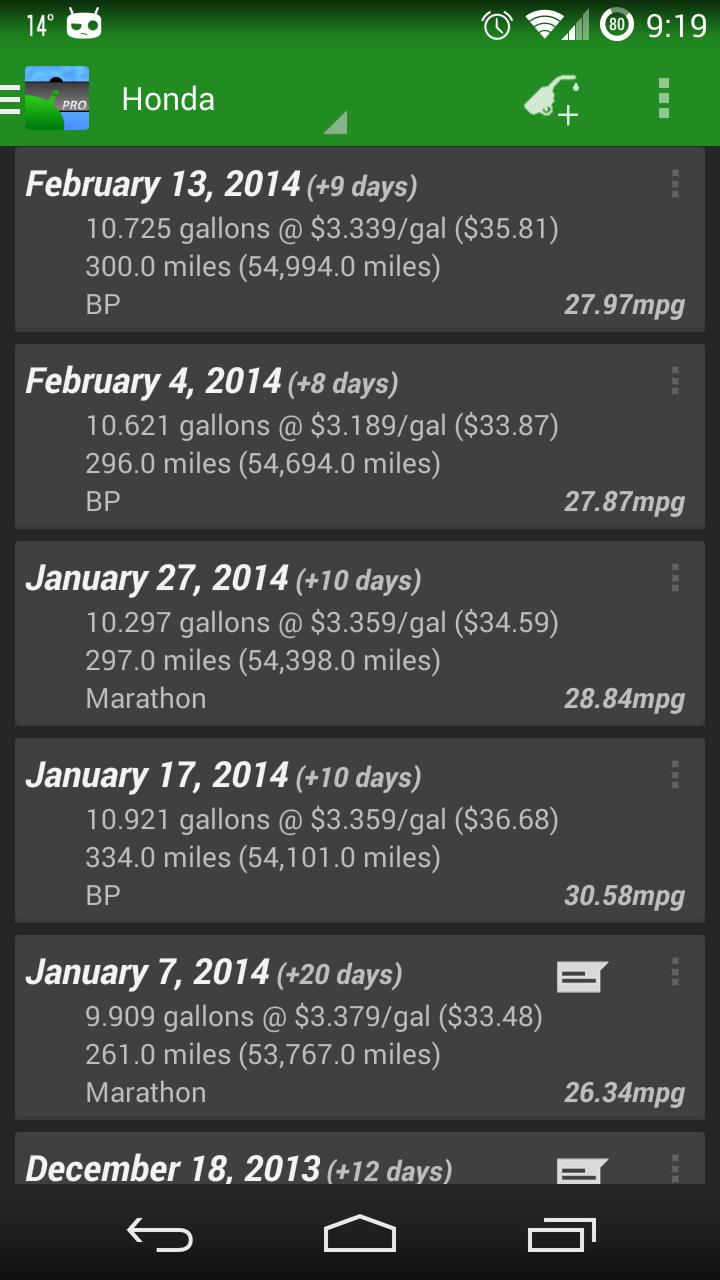Open the recent apps button

[x=562, y=1235]
